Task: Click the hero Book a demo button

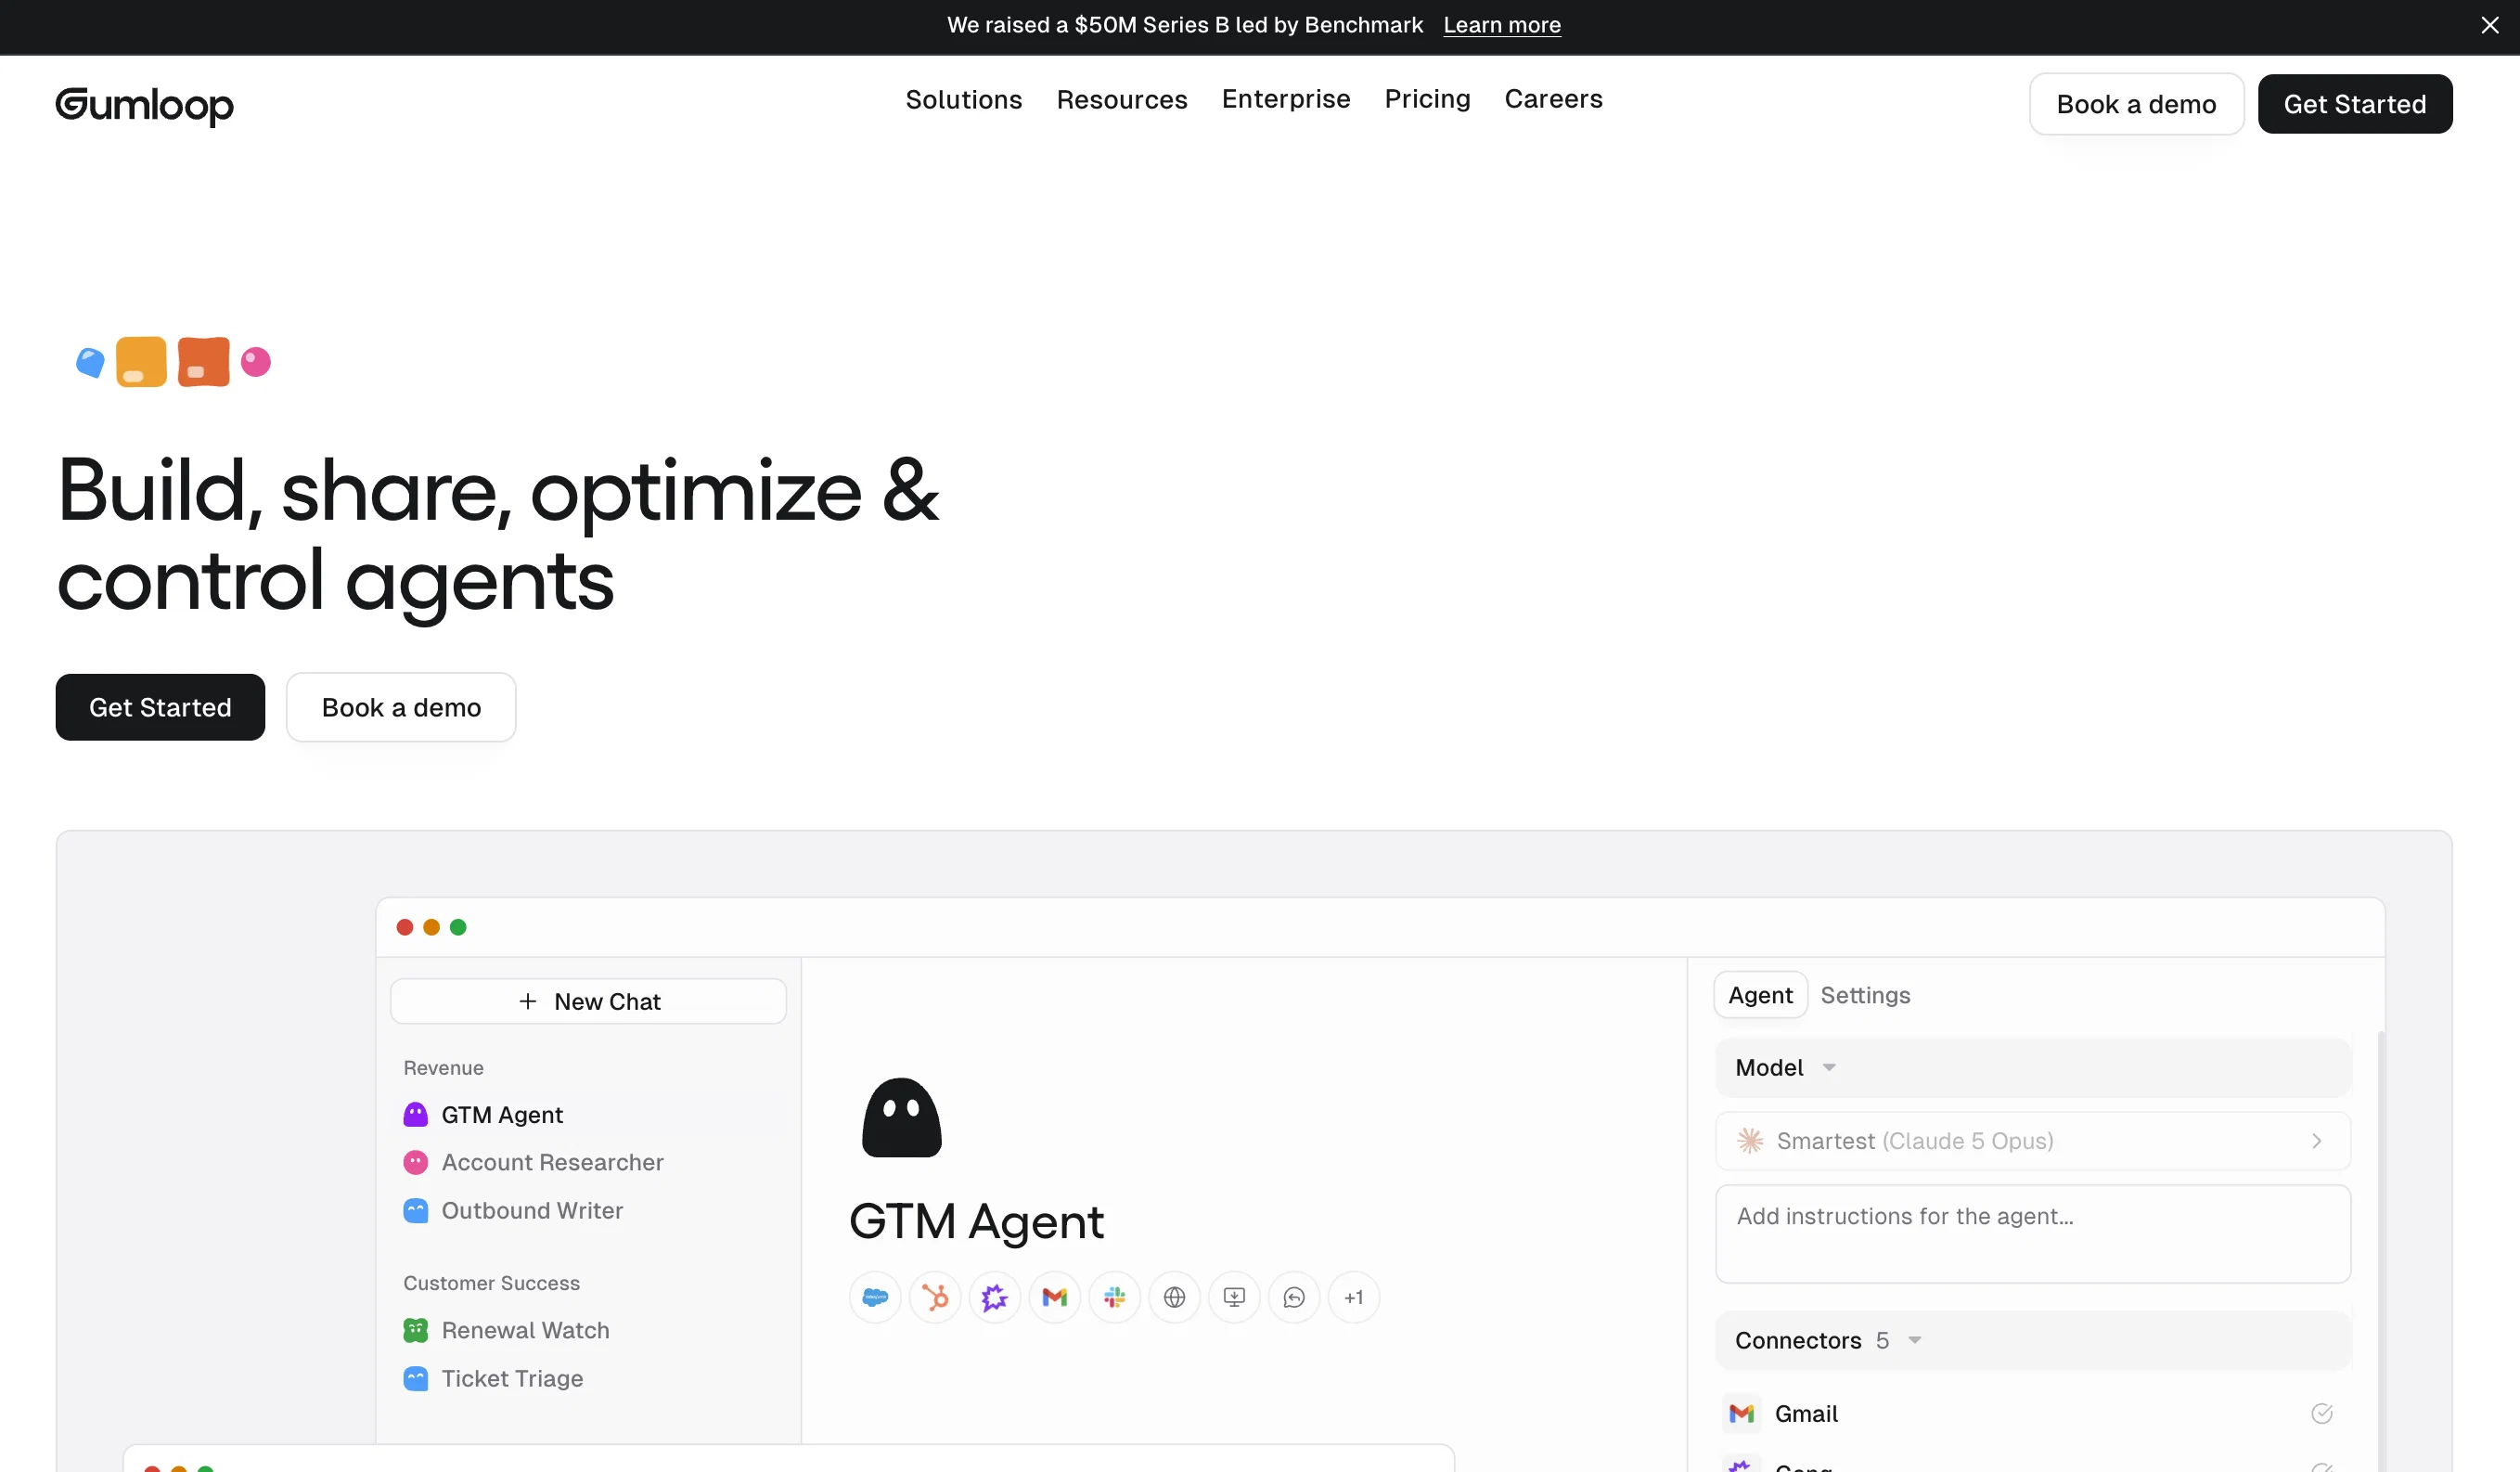Action: click(x=401, y=707)
